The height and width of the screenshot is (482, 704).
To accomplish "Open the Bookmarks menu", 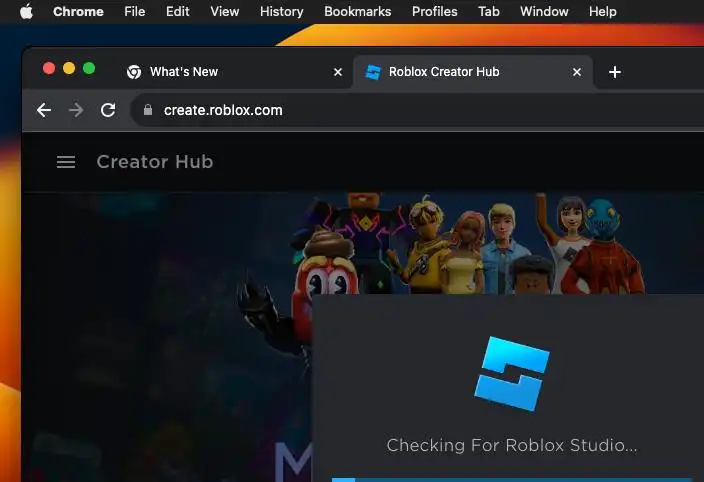I will coord(357,11).
